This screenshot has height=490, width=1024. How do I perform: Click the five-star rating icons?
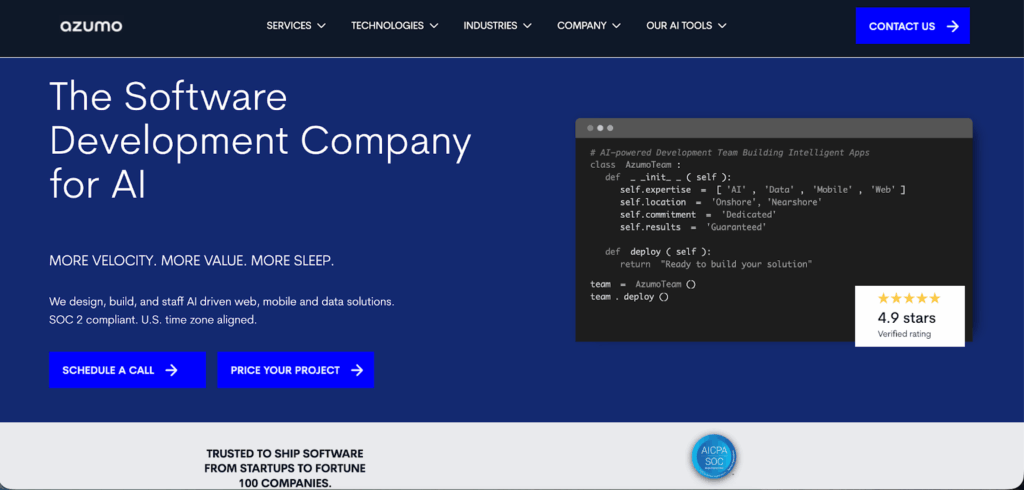point(908,299)
